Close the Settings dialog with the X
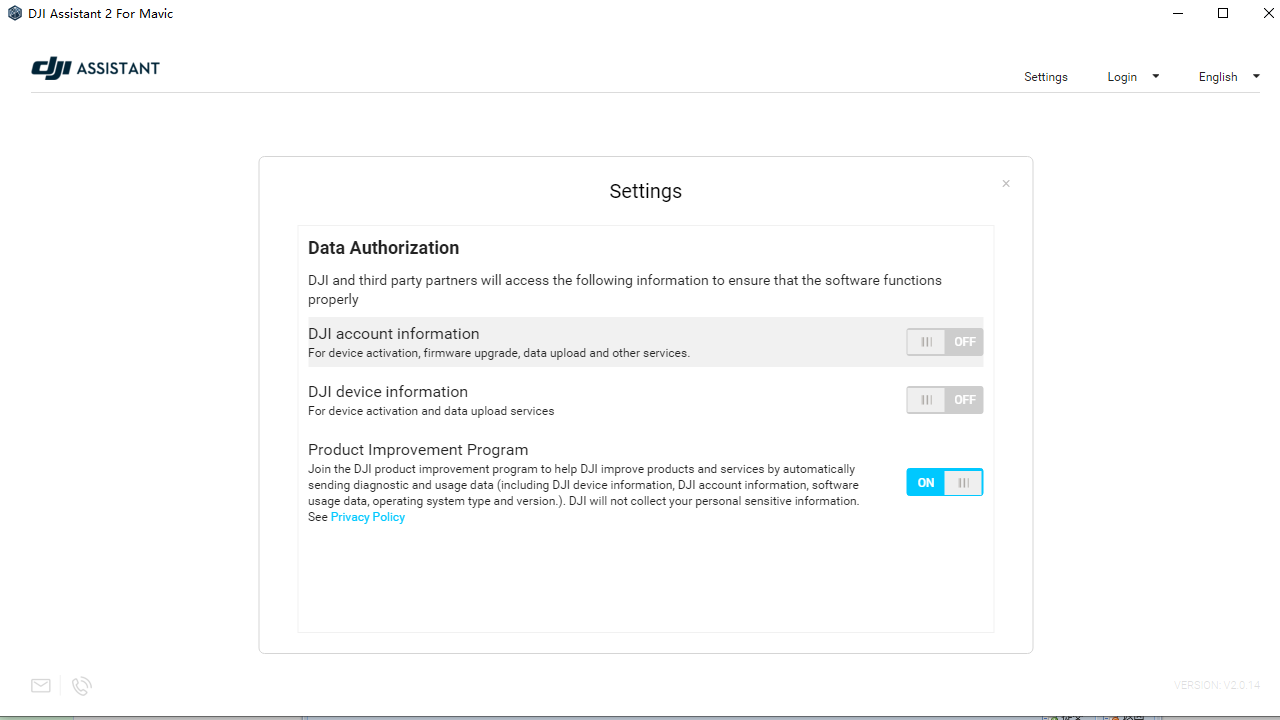This screenshot has width=1280, height=720. [1006, 184]
